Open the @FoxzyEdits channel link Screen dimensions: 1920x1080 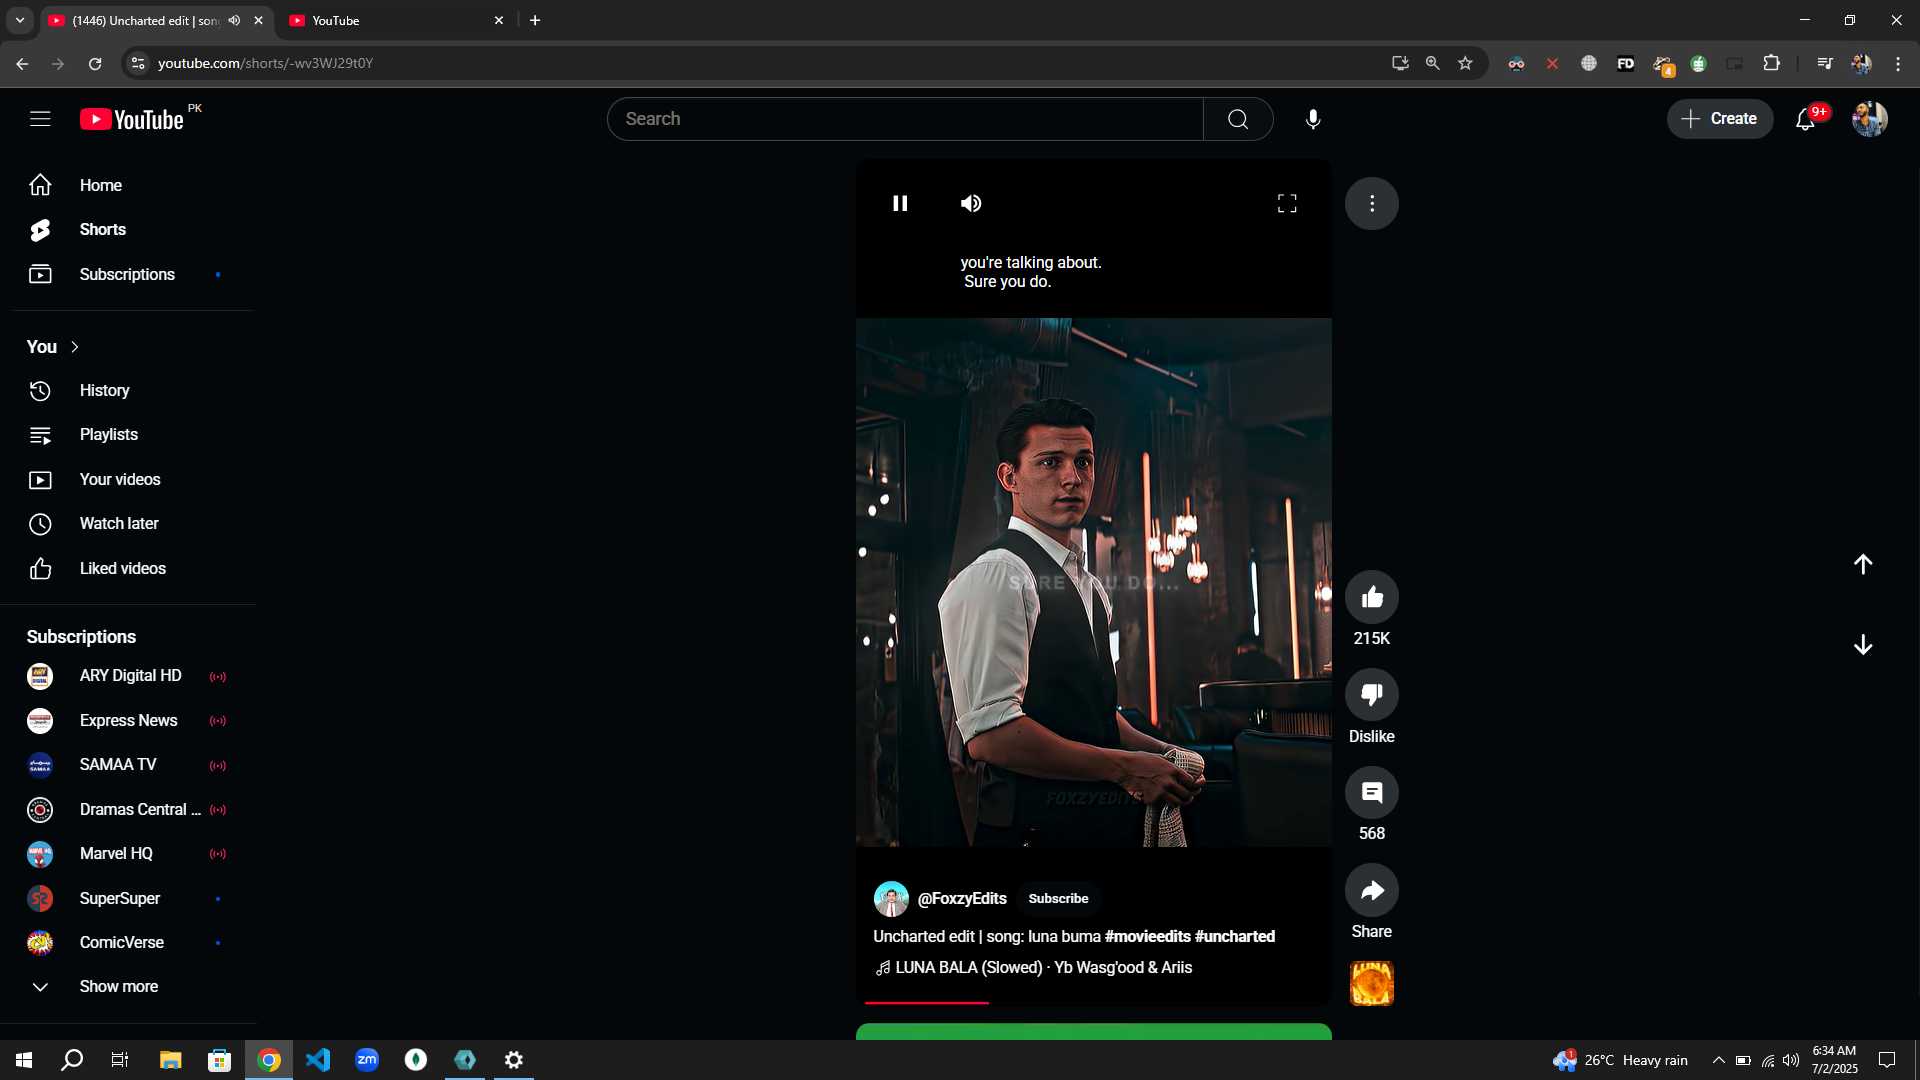coord(962,898)
